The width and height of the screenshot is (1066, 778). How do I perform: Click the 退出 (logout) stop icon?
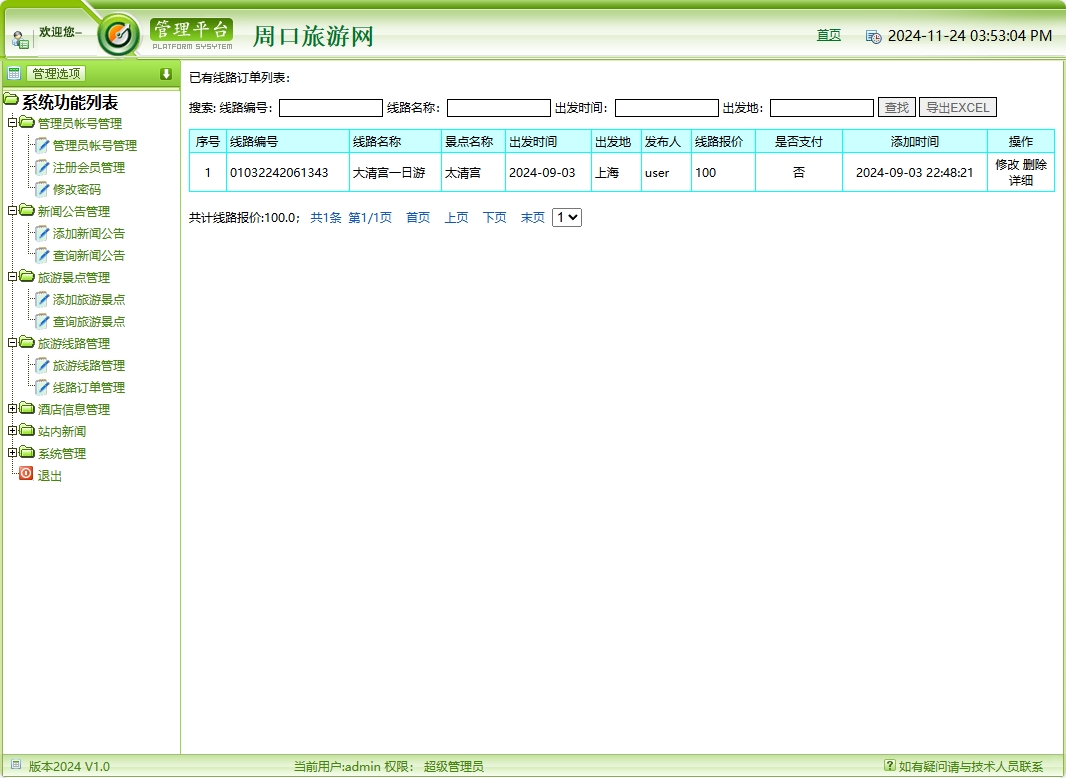coord(25,472)
